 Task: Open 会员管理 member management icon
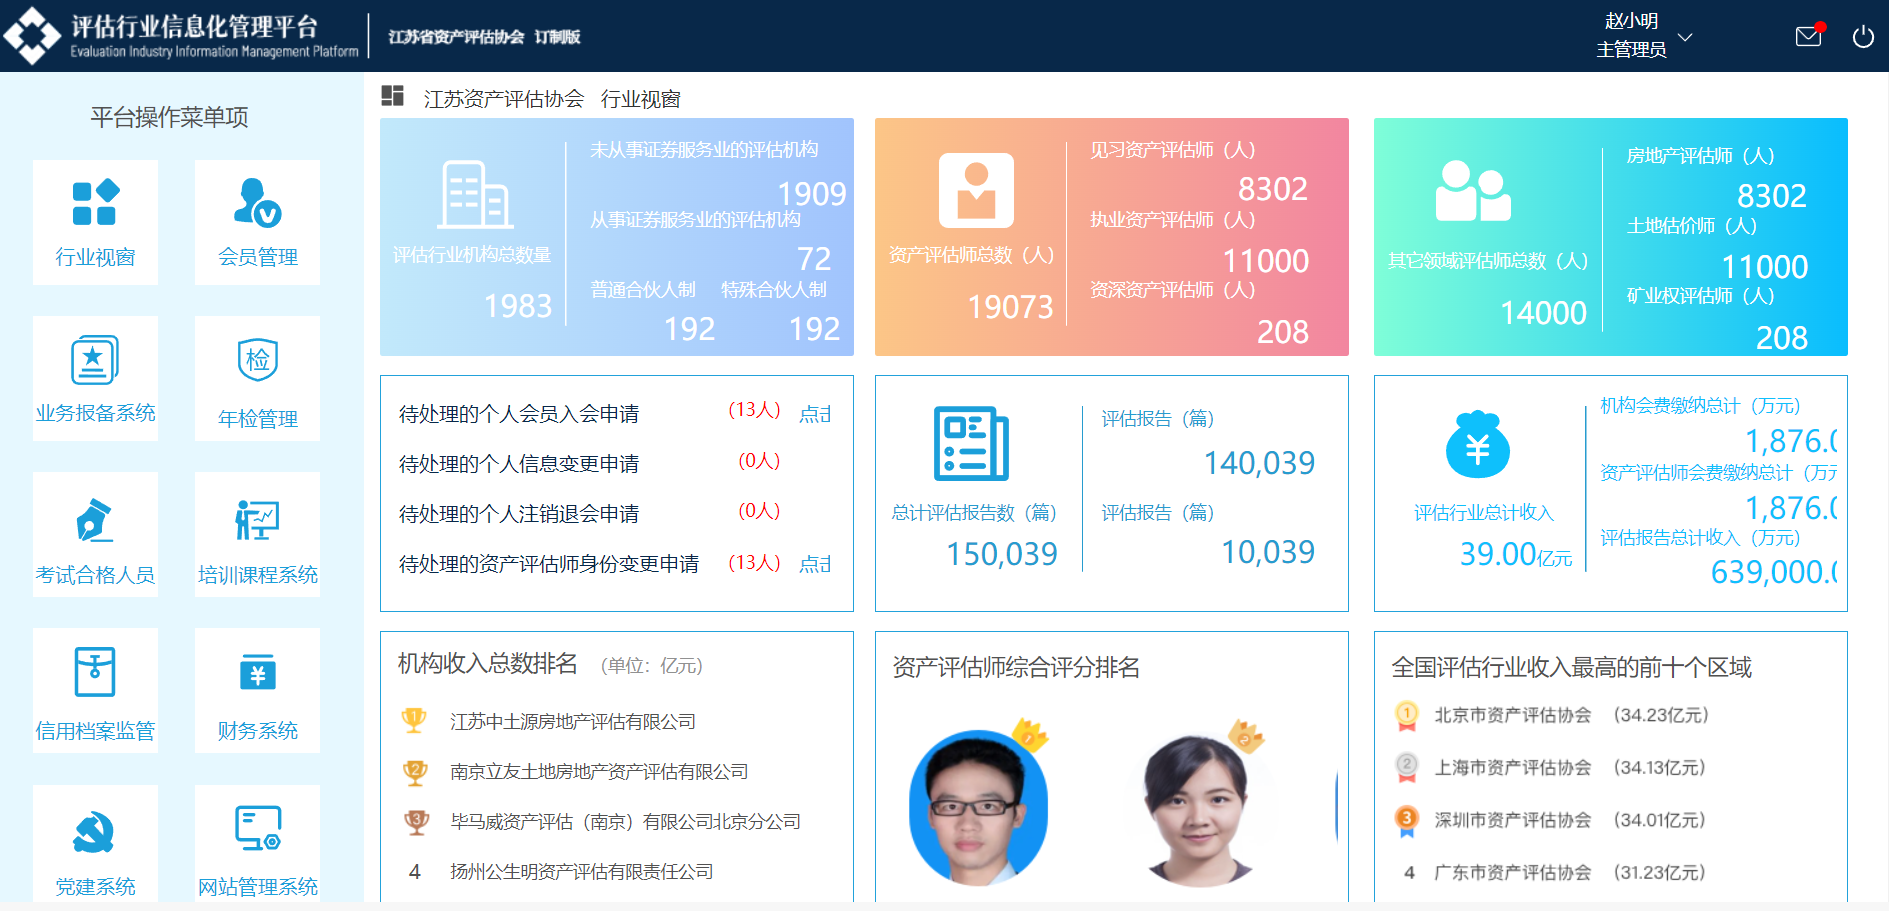[257, 204]
